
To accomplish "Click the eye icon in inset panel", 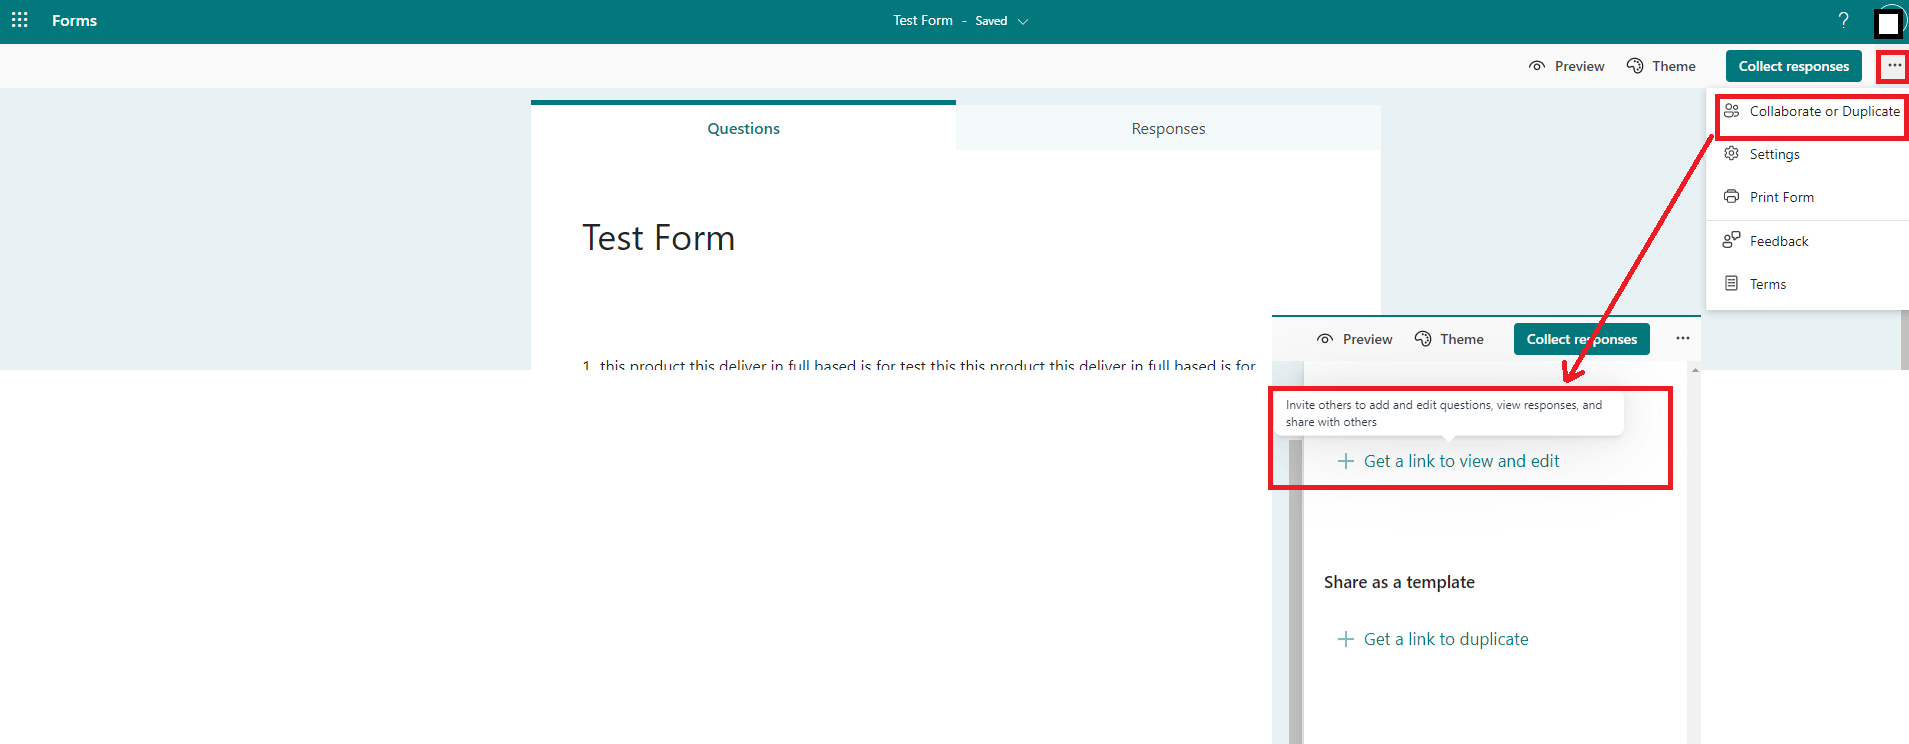I will (x=1325, y=339).
